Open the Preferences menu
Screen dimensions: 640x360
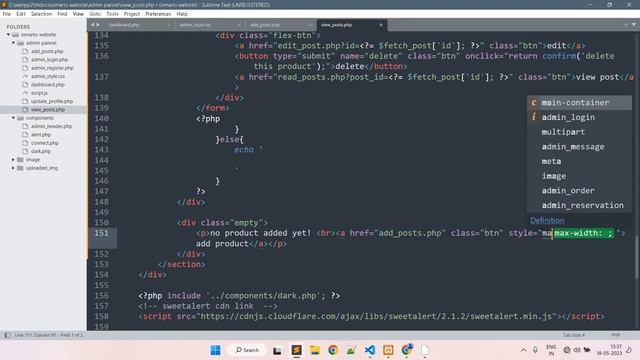[x=158, y=14]
